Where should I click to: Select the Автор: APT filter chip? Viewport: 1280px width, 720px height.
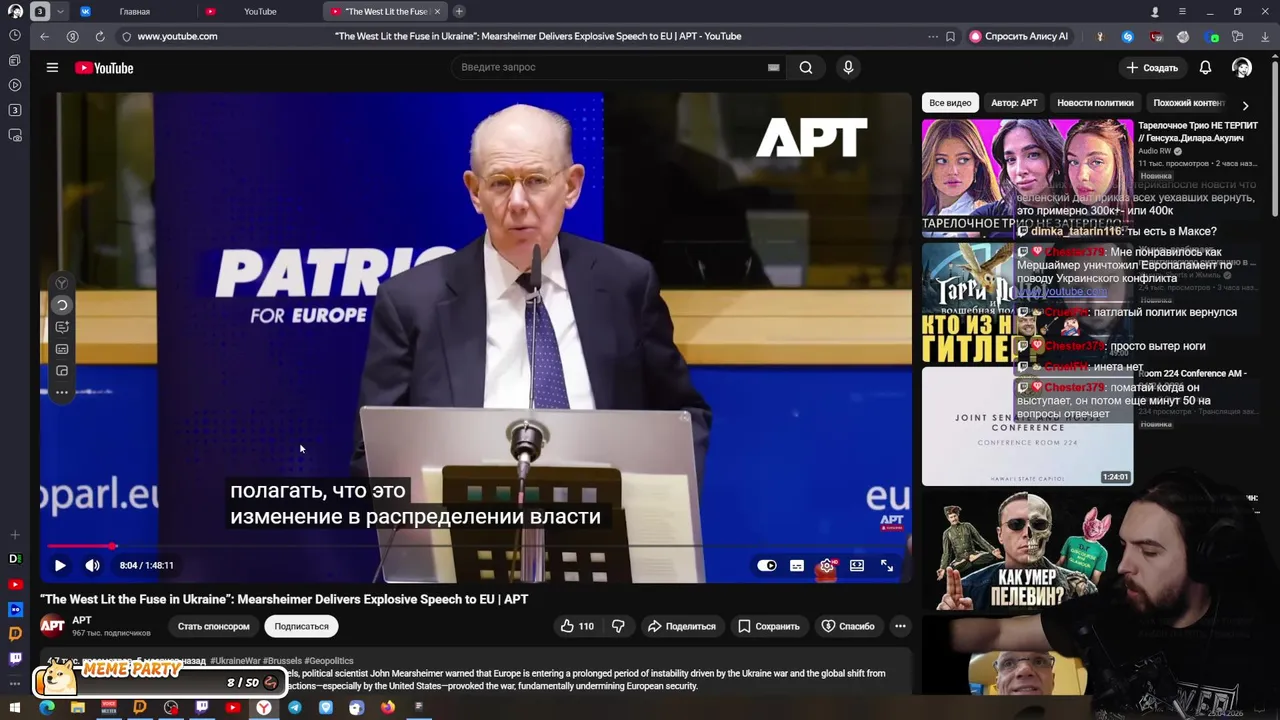[1014, 103]
